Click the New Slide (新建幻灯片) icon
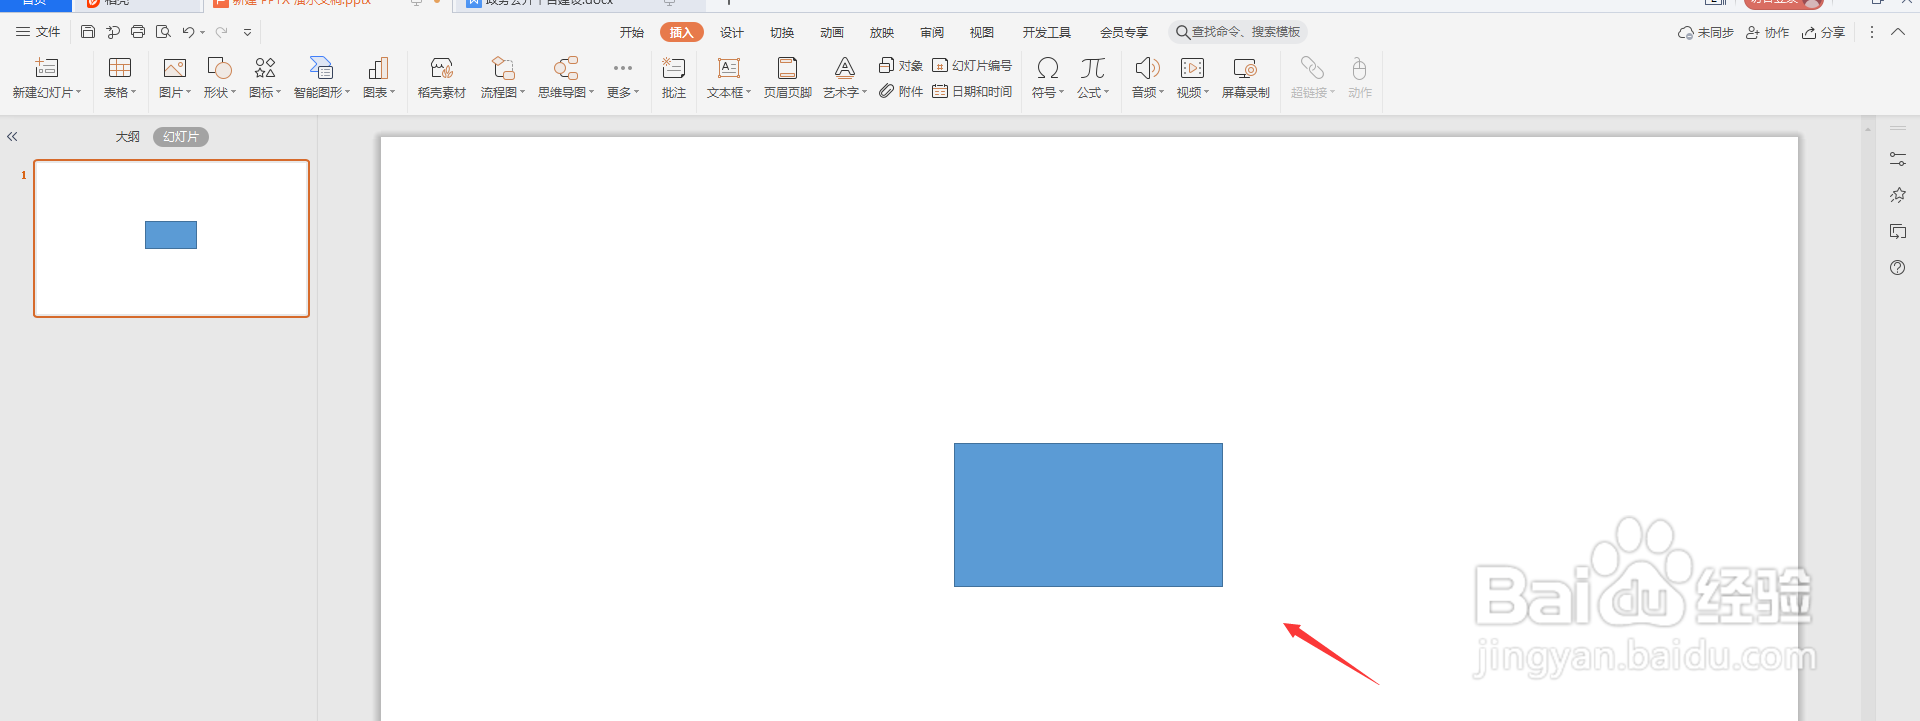 tap(47, 68)
